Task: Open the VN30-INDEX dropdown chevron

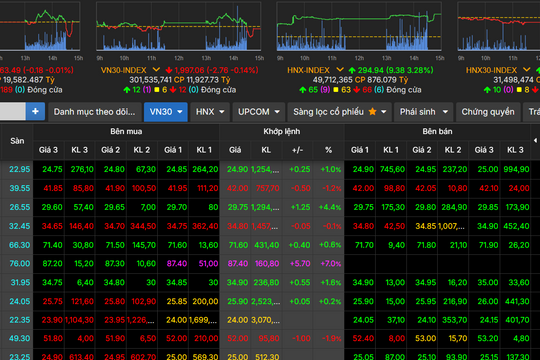Action: point(156,70)
